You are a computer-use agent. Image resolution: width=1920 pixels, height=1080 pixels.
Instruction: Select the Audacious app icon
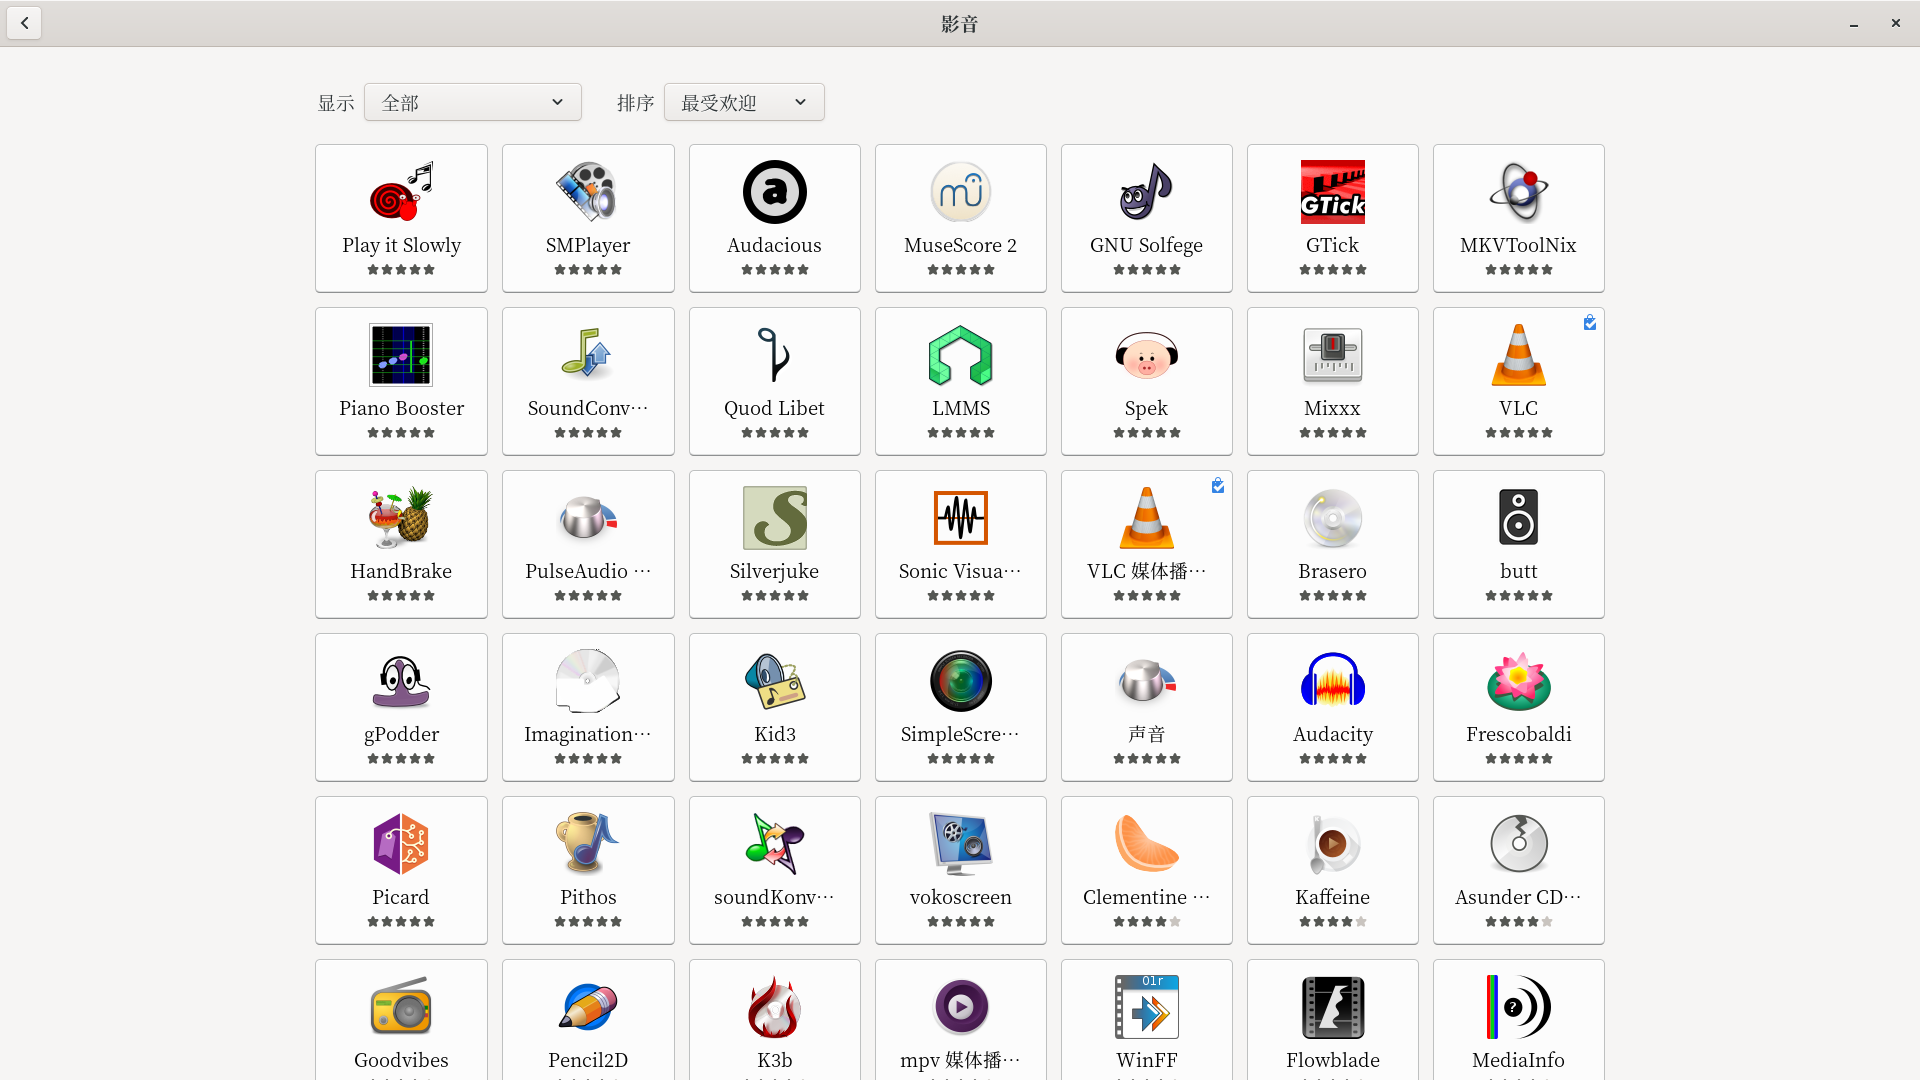(775, 191)
